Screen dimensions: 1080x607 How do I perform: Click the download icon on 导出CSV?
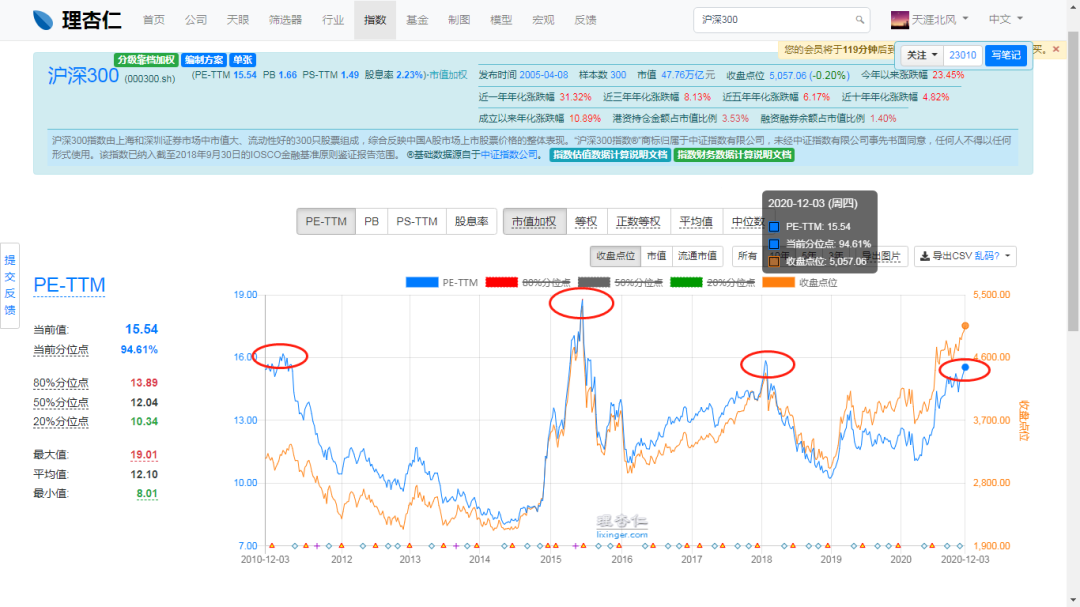[x=925, y=256]
